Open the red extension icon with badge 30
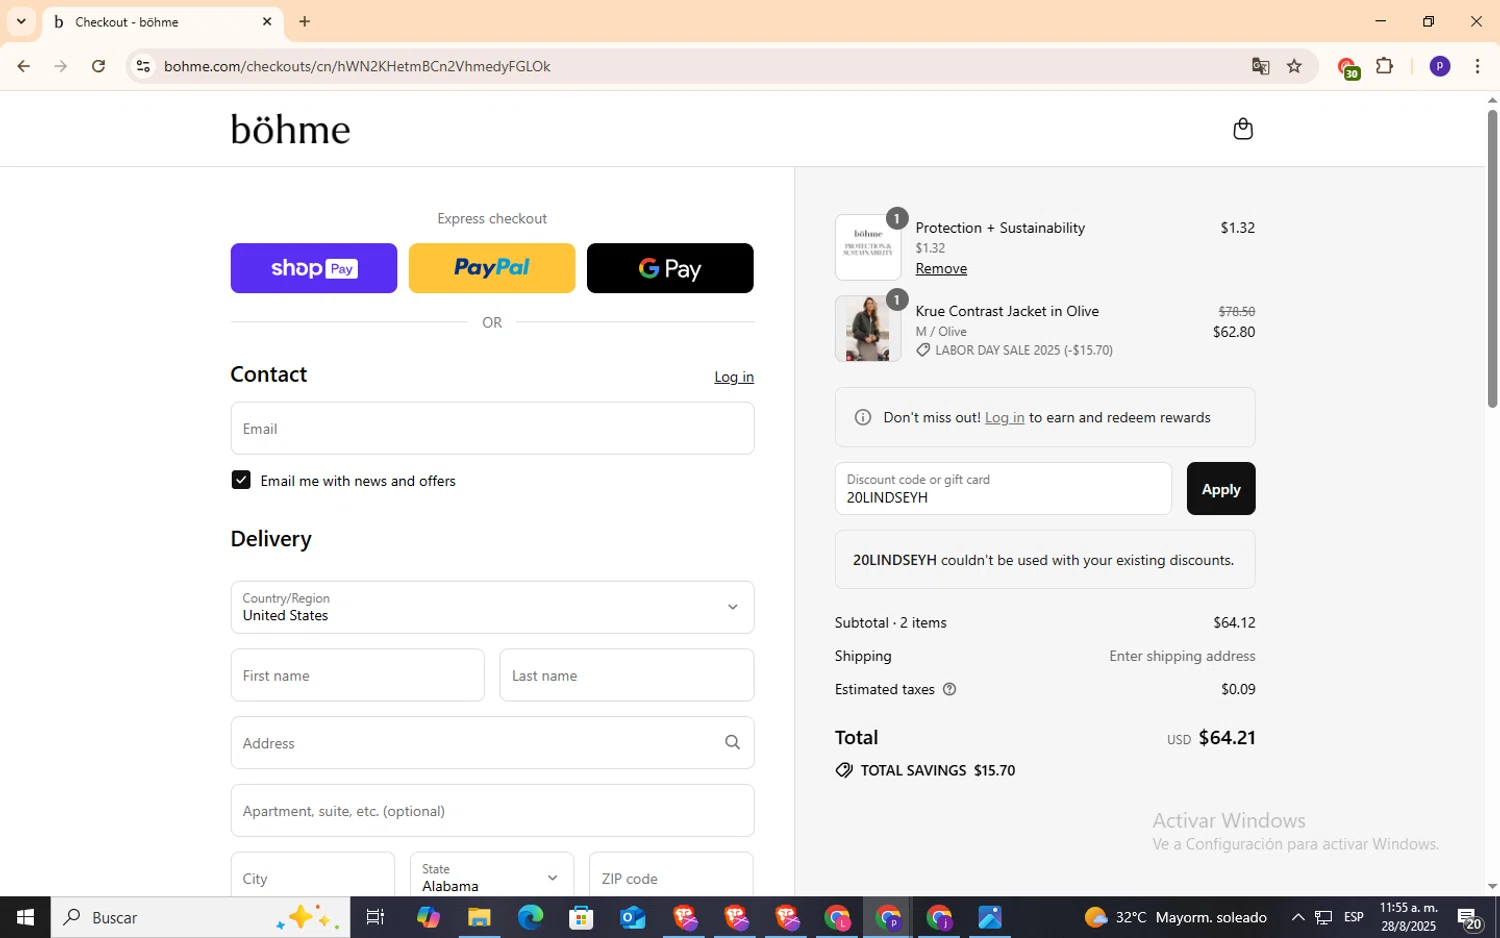 point(1348,67)
